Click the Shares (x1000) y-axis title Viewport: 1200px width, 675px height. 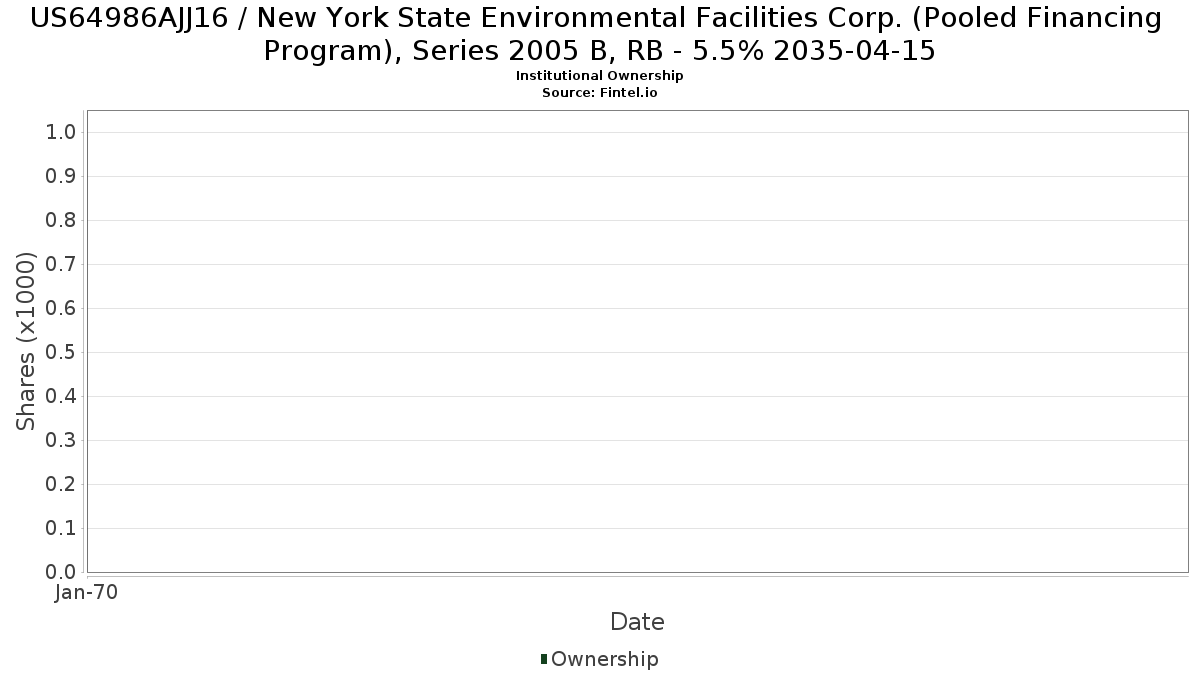click(26, 342)
